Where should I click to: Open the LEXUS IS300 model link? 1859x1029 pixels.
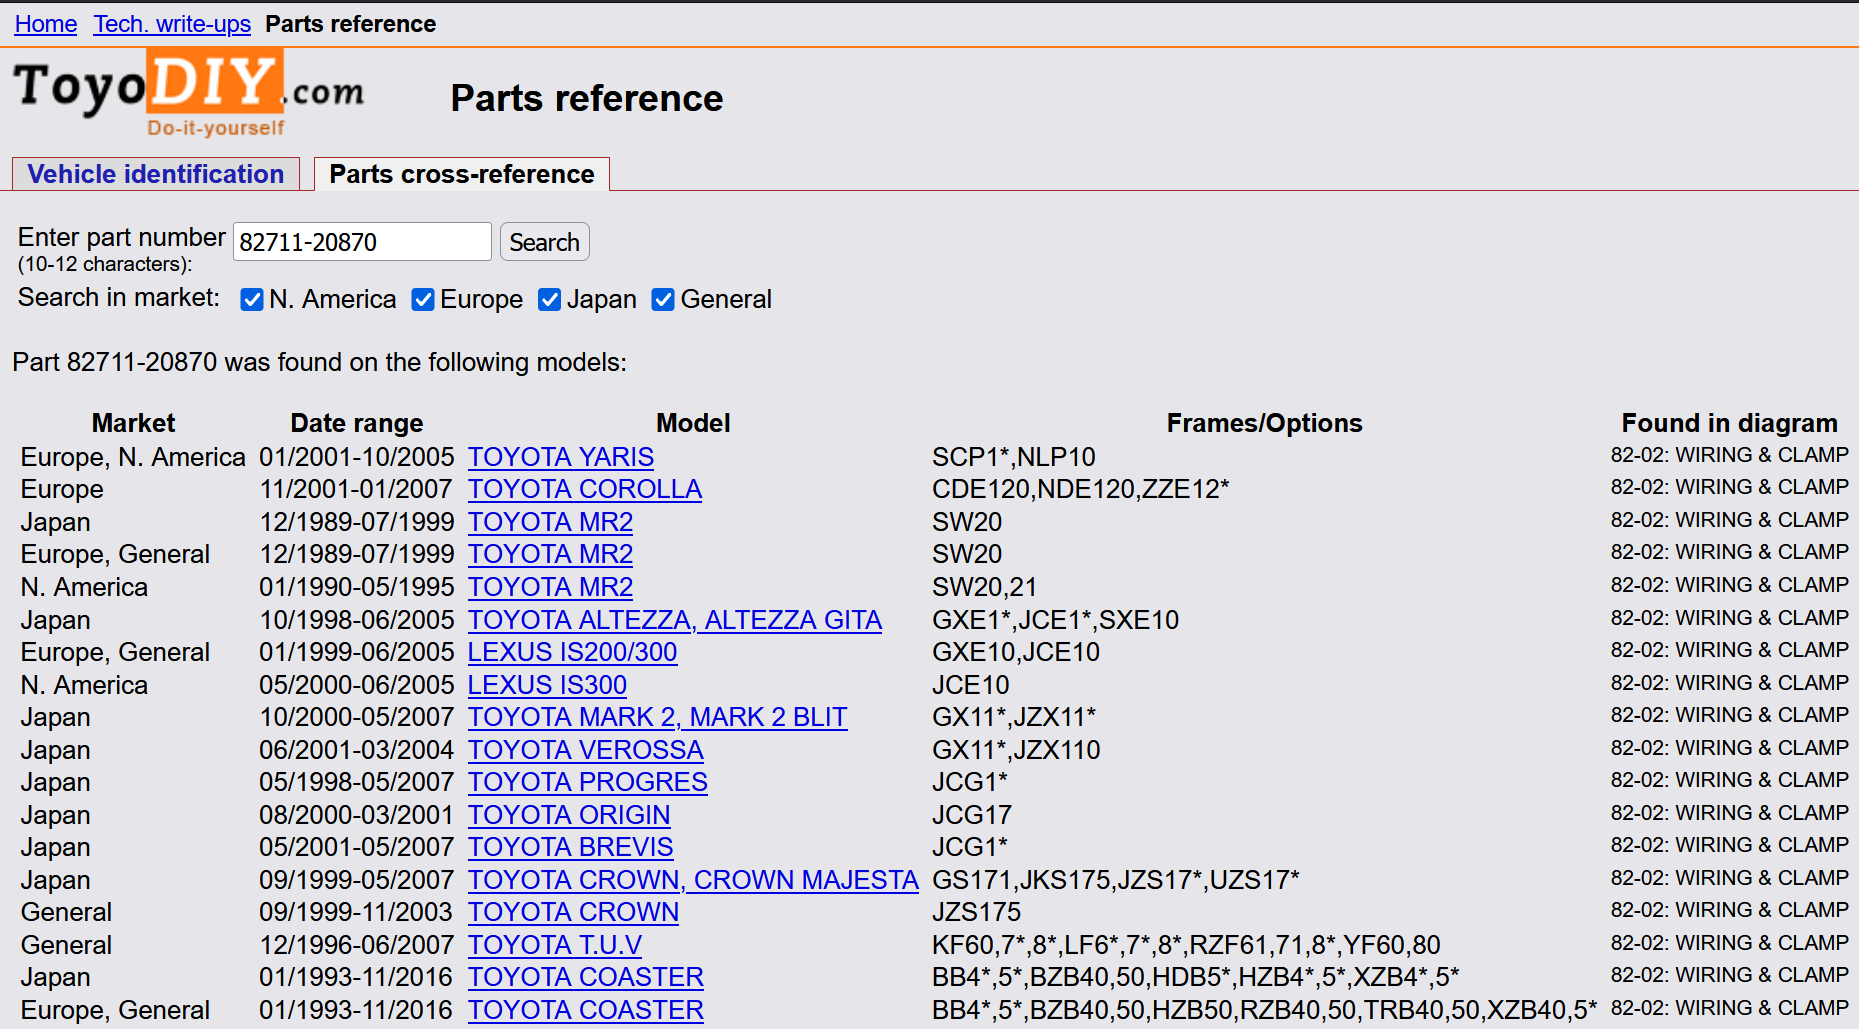[547, 685]
